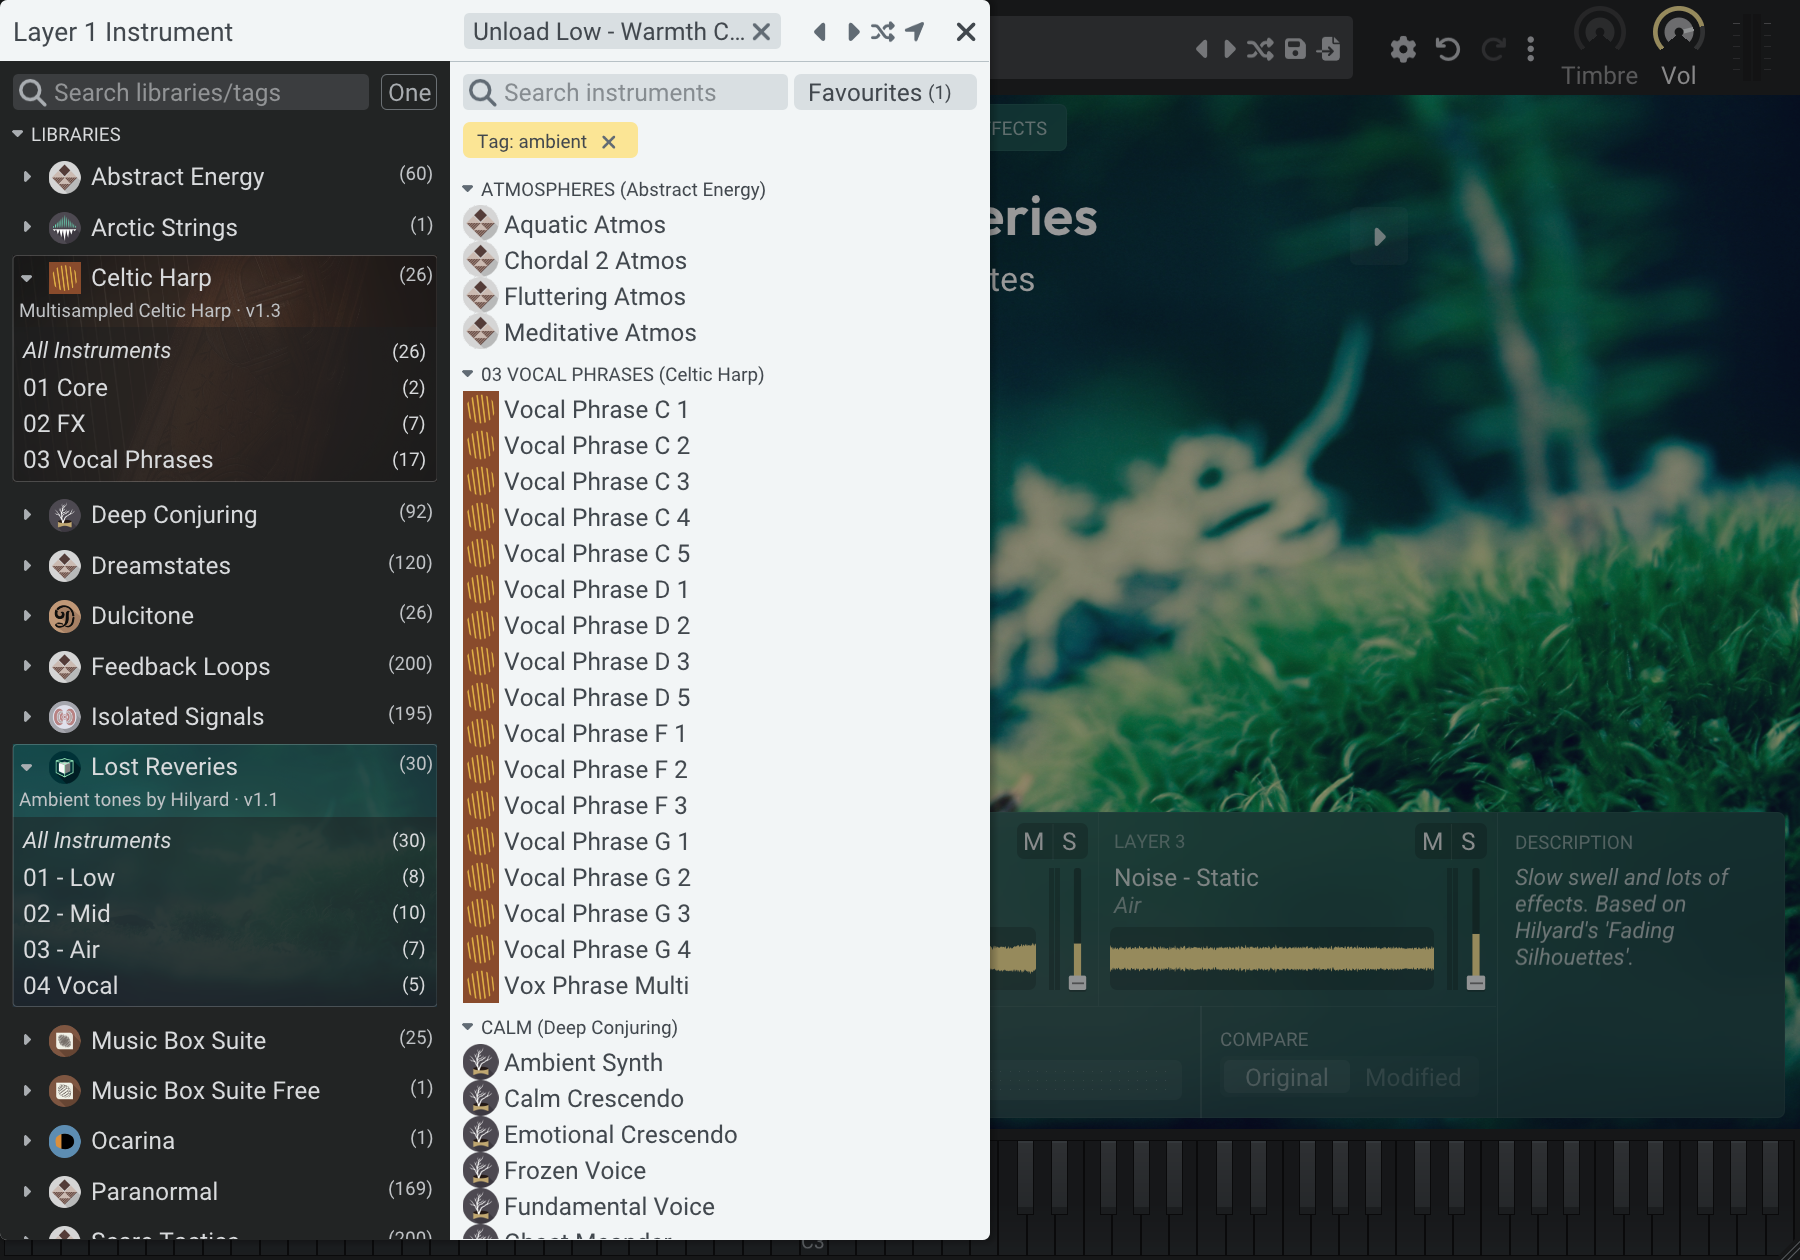Image resolution: width=1800 pixels, height=1260 pixels.
Task: Collapse the 03 VOCAL PHRASES group
Action: [467, 374]
